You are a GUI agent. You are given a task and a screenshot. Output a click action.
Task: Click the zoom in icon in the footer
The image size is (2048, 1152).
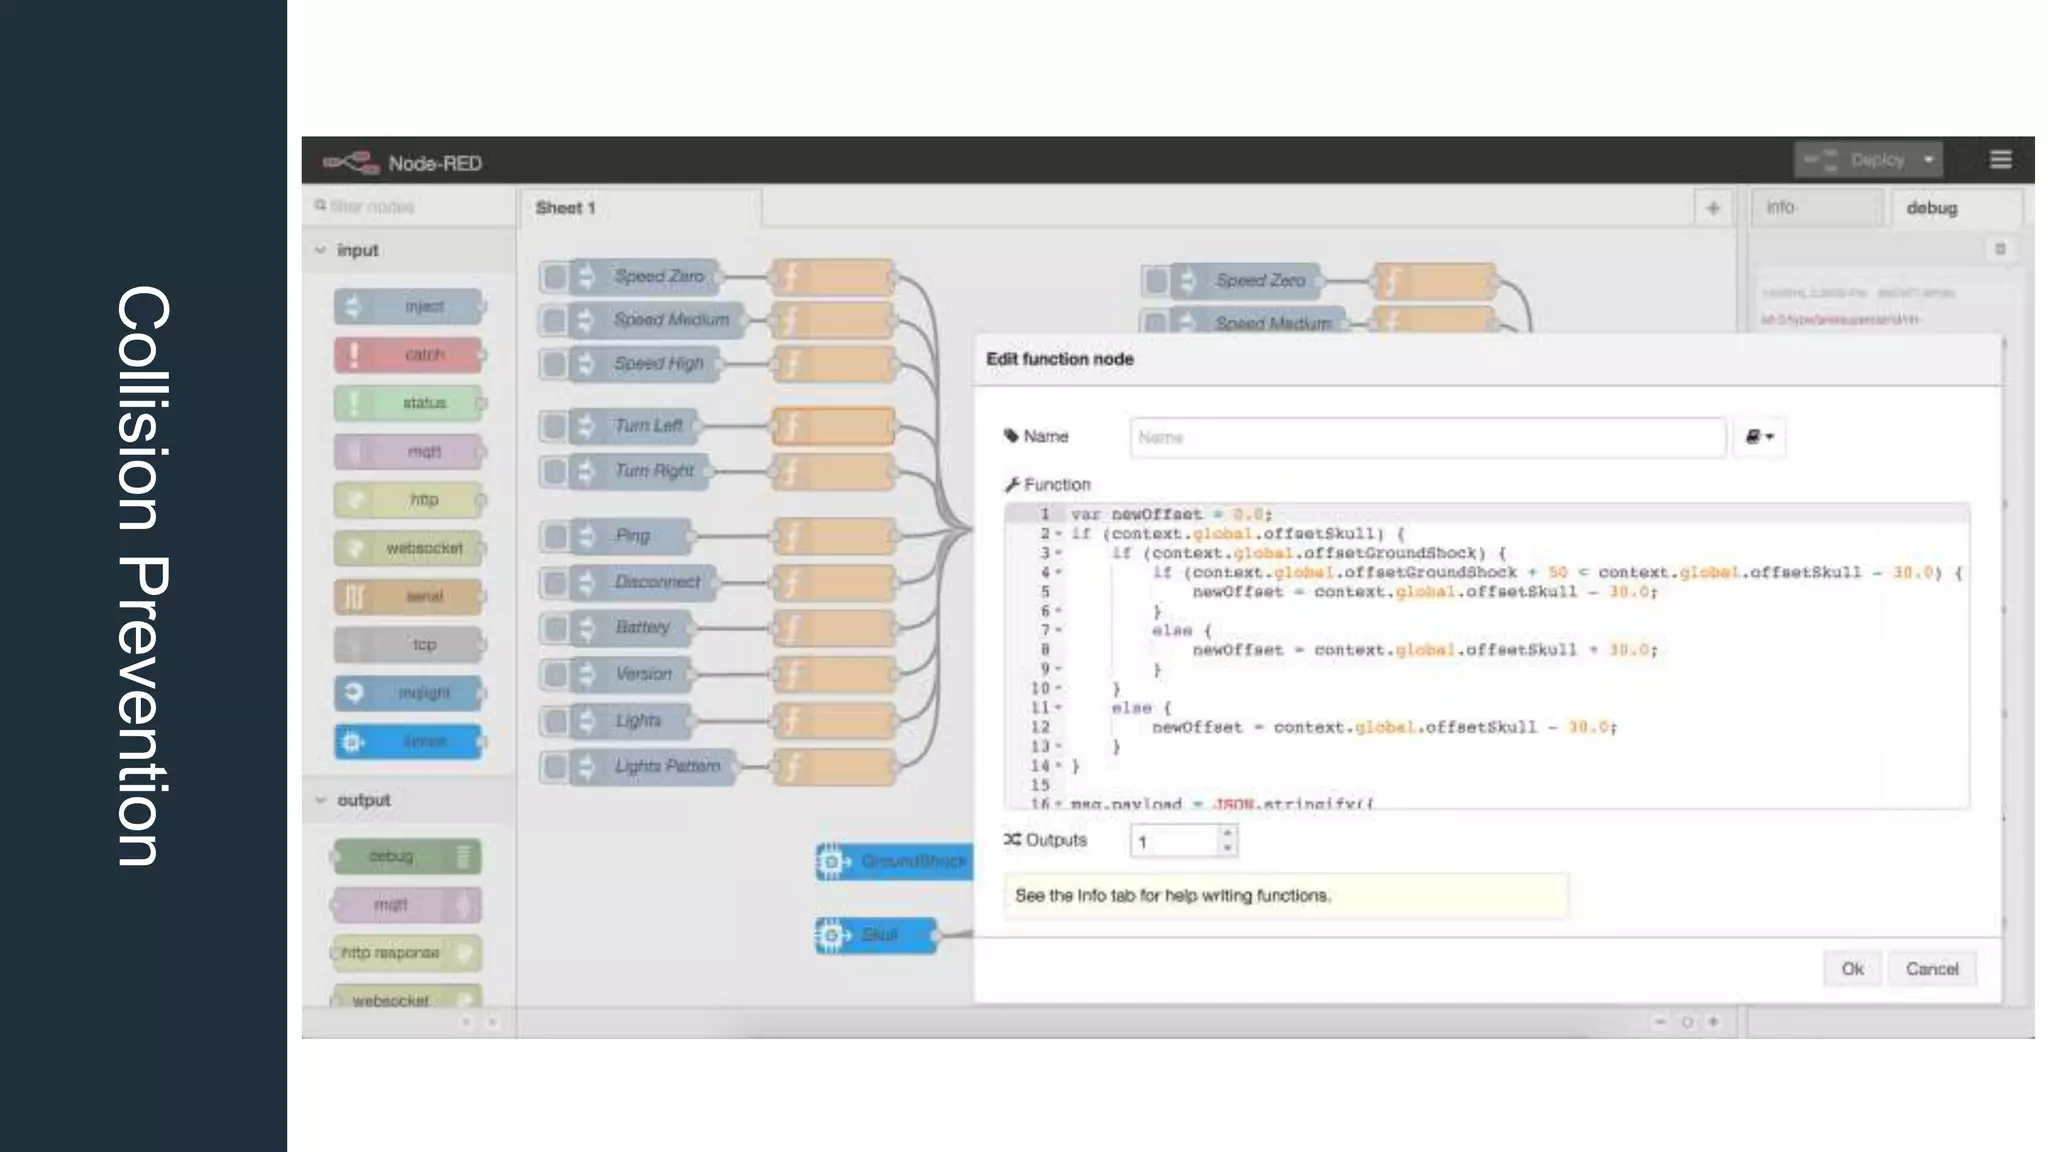pyautogui.click(x=1714, y=1022)
